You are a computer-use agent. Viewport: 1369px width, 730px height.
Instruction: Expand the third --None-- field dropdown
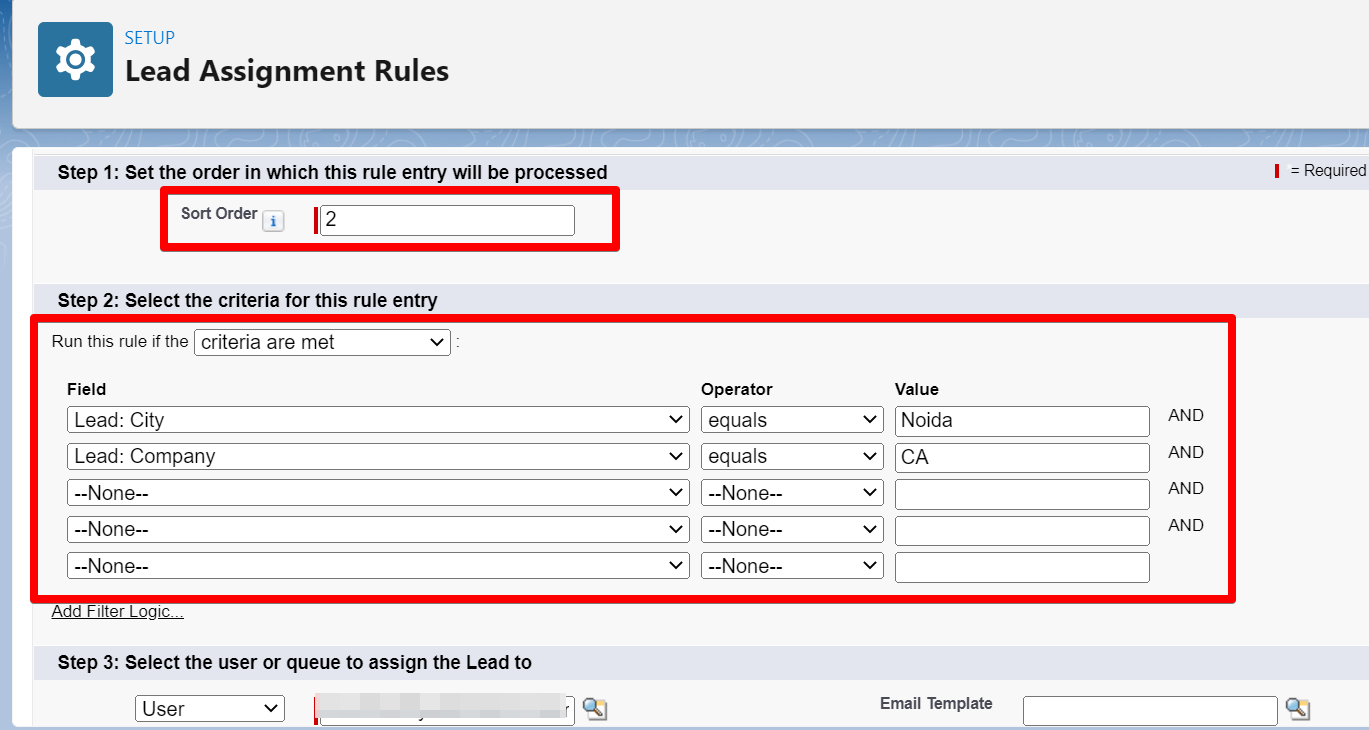377,492
